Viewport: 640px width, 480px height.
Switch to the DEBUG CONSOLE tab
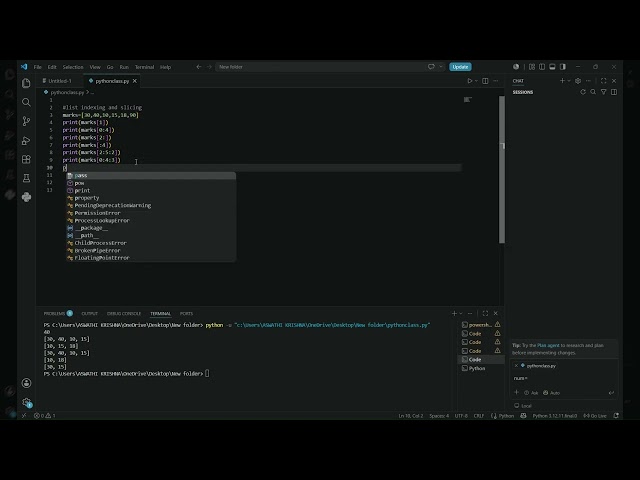[124, 313]
